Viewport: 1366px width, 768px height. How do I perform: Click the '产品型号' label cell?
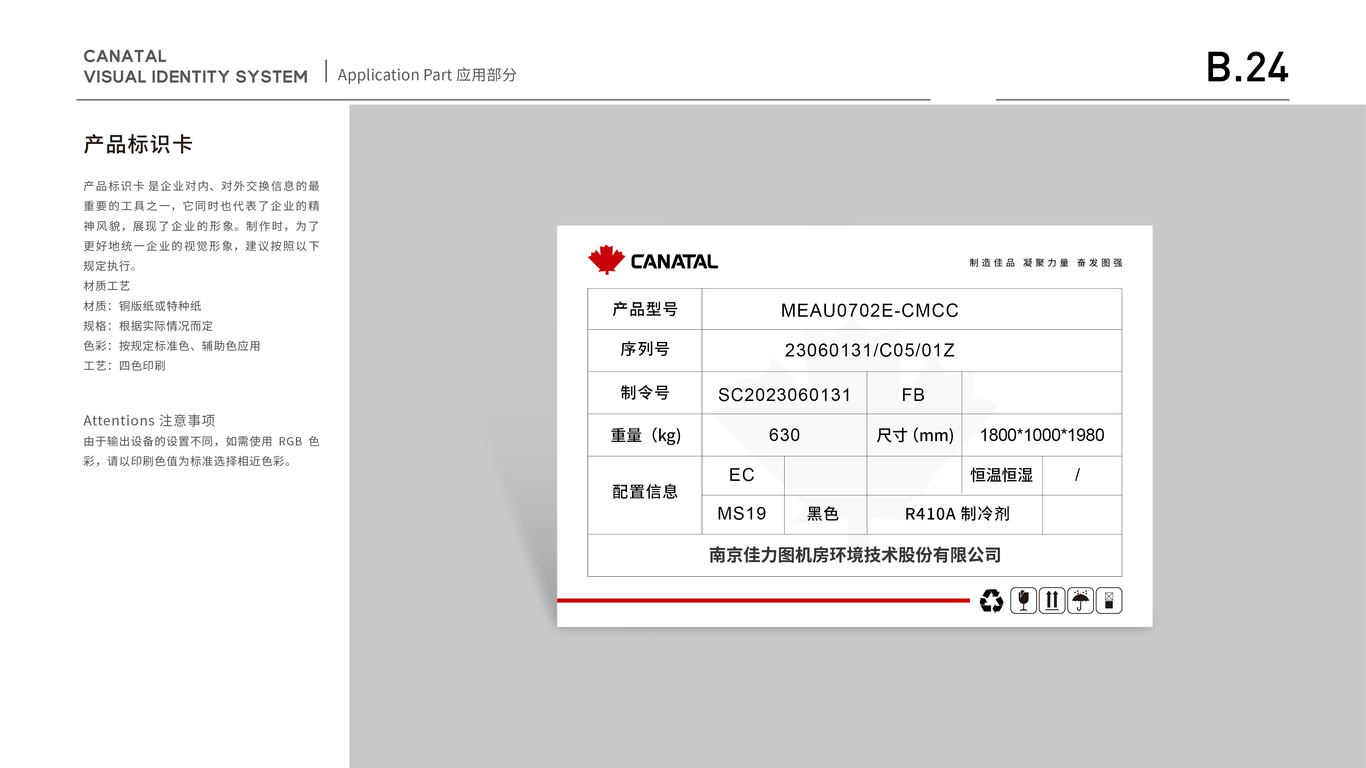pos(645,309)
